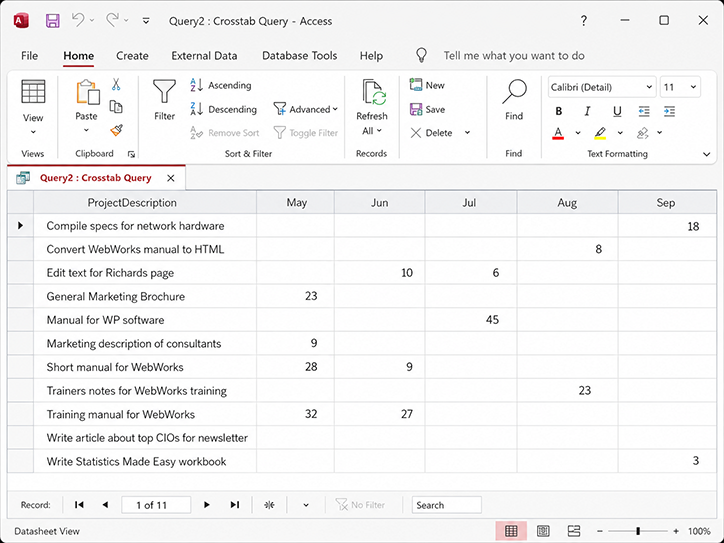
Task: Click the Copy icon
Action: 116,107
